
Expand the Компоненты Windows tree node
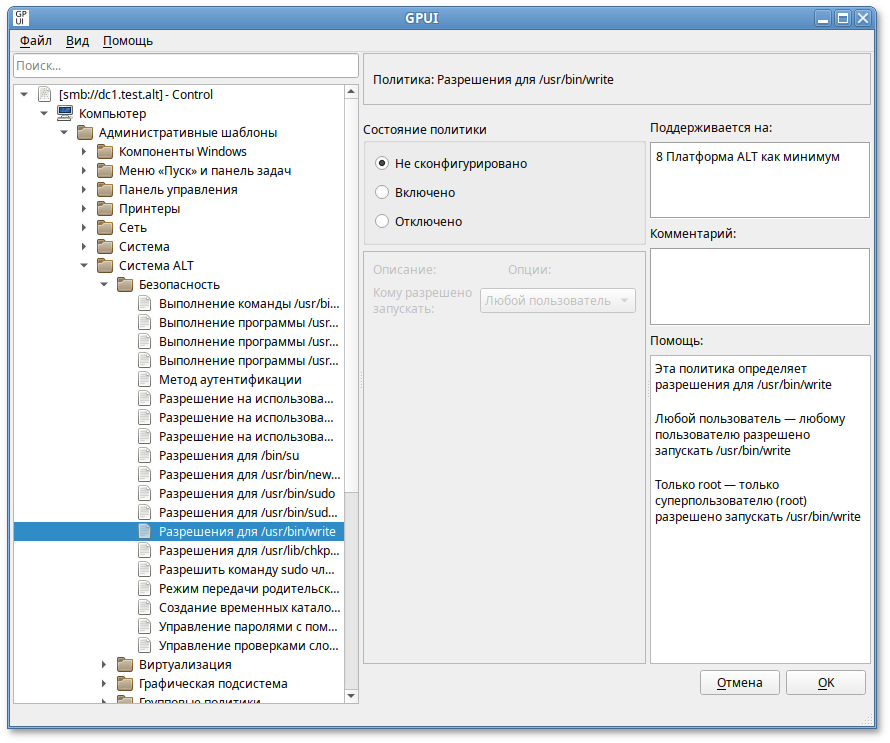coord(84,152)
